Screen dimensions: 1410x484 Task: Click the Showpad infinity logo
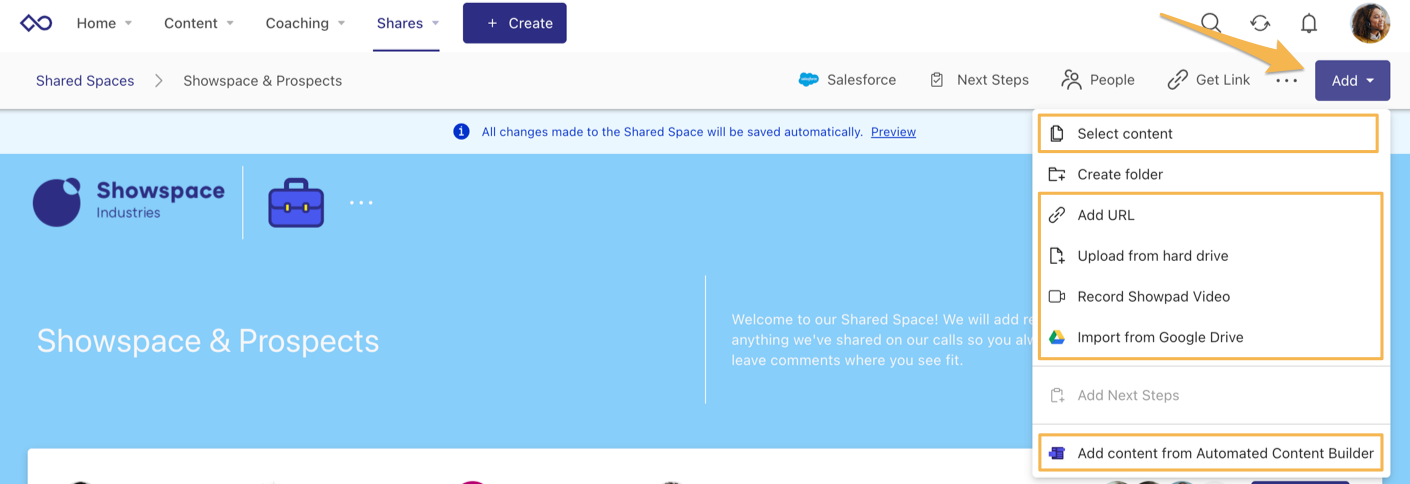[36, 23]
